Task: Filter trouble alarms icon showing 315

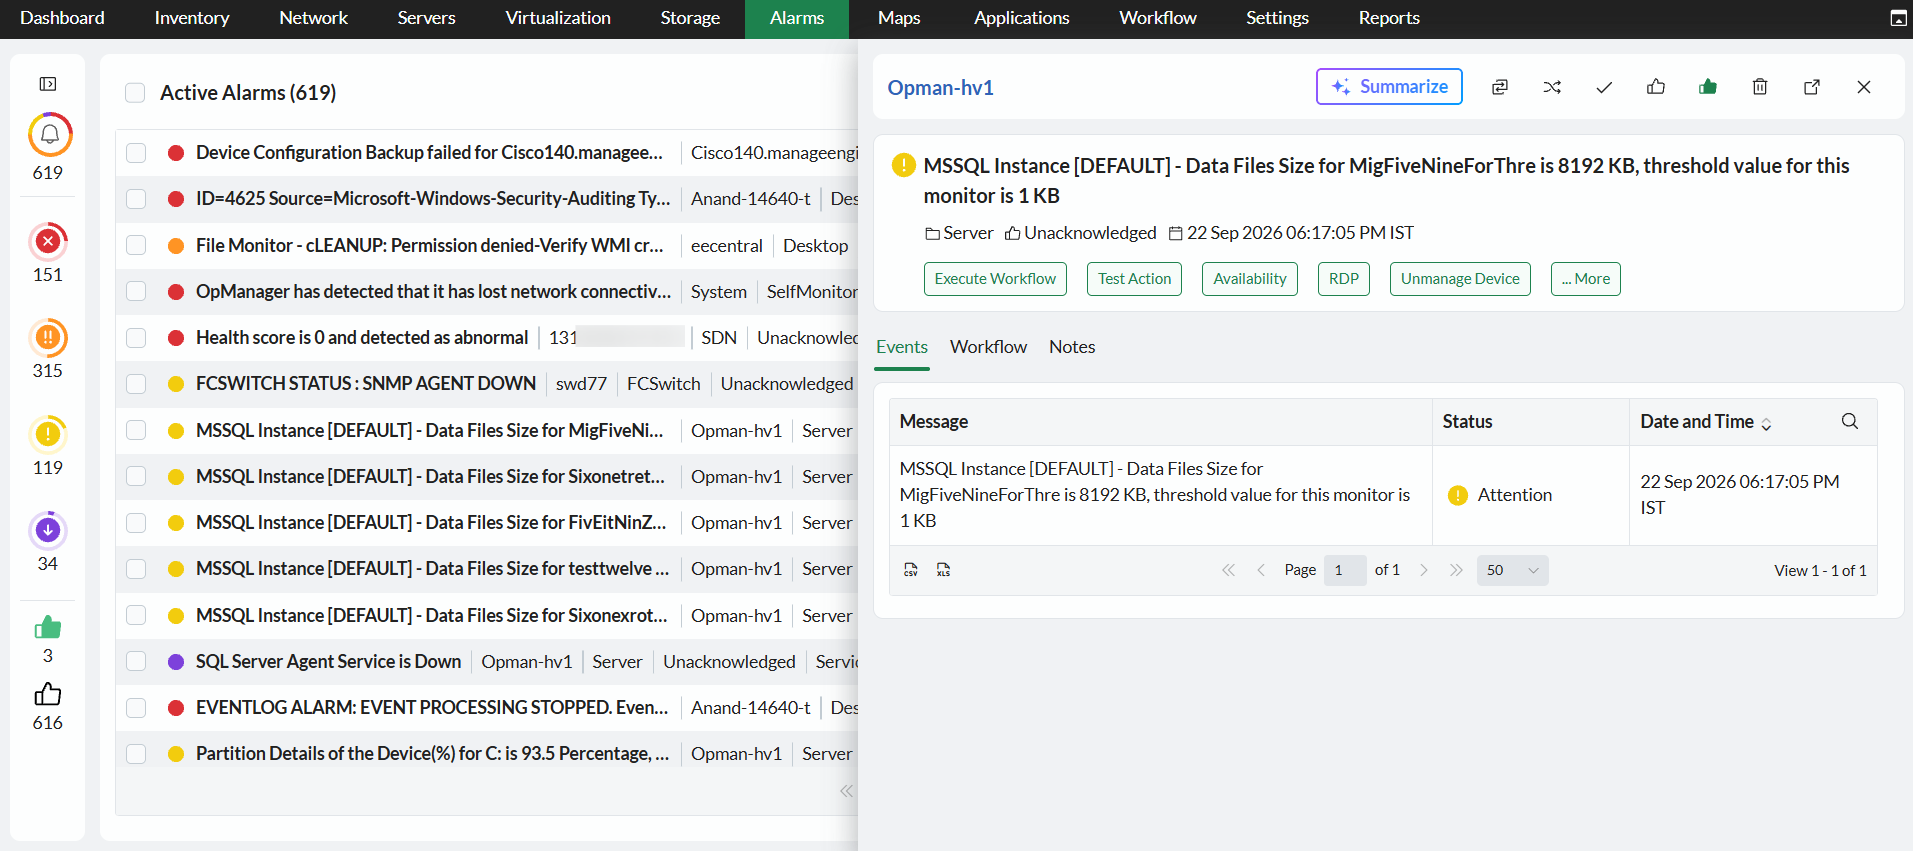Action: tap(48, 338)
